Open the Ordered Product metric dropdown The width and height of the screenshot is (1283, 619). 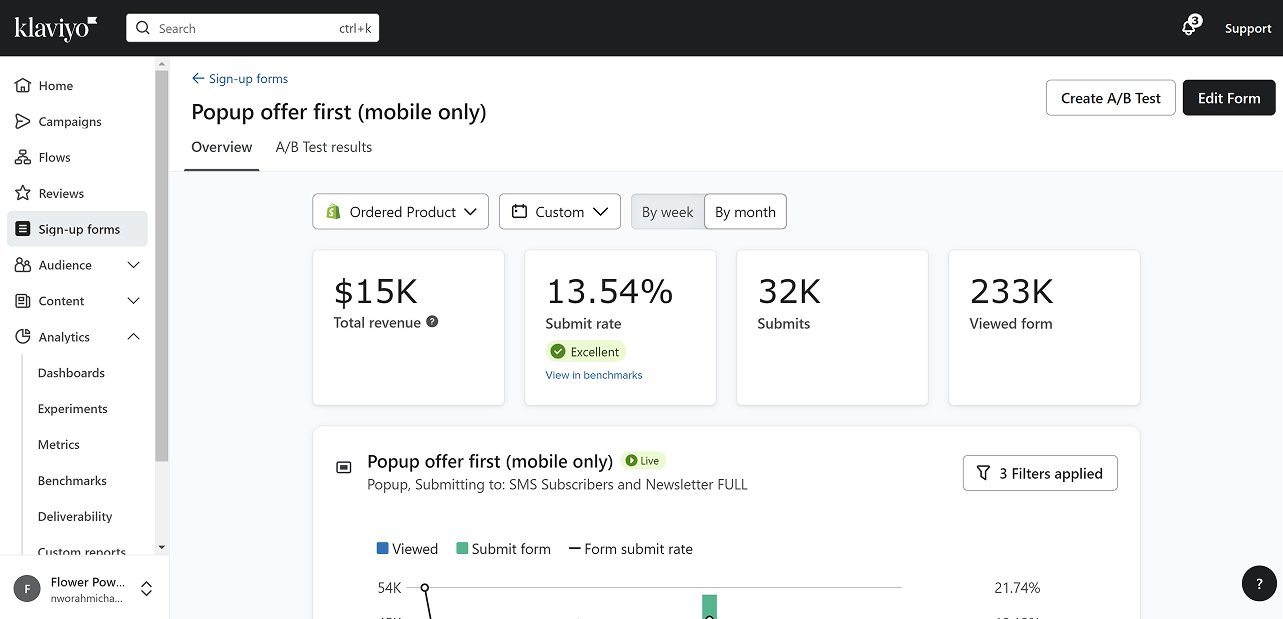400,212
